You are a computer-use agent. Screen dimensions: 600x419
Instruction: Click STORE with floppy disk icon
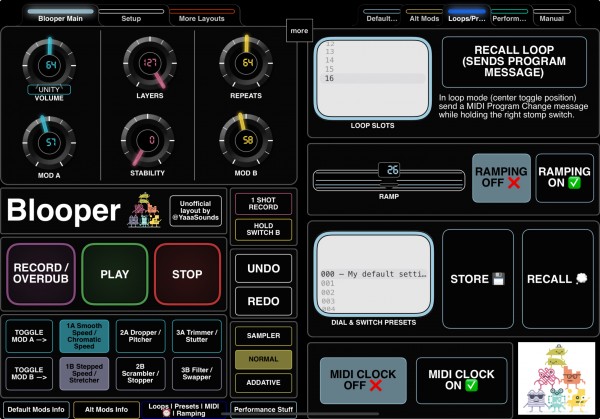478,279
